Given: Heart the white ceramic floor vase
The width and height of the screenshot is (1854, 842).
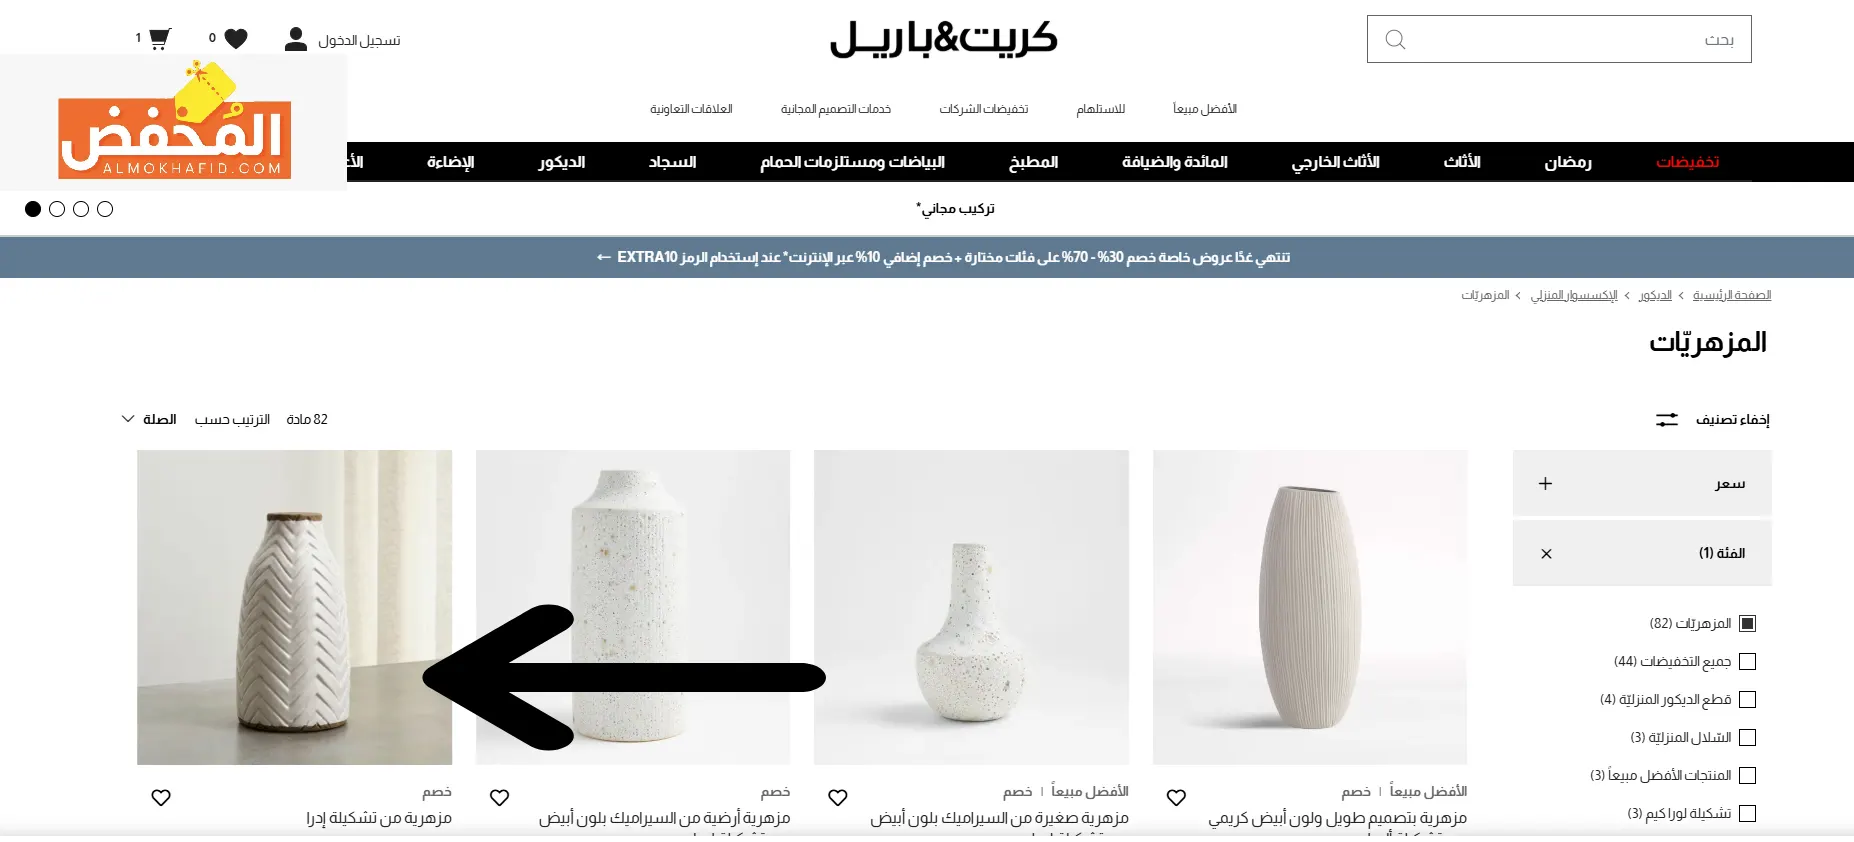Looking at the screenshot, I should coord(499,798).
